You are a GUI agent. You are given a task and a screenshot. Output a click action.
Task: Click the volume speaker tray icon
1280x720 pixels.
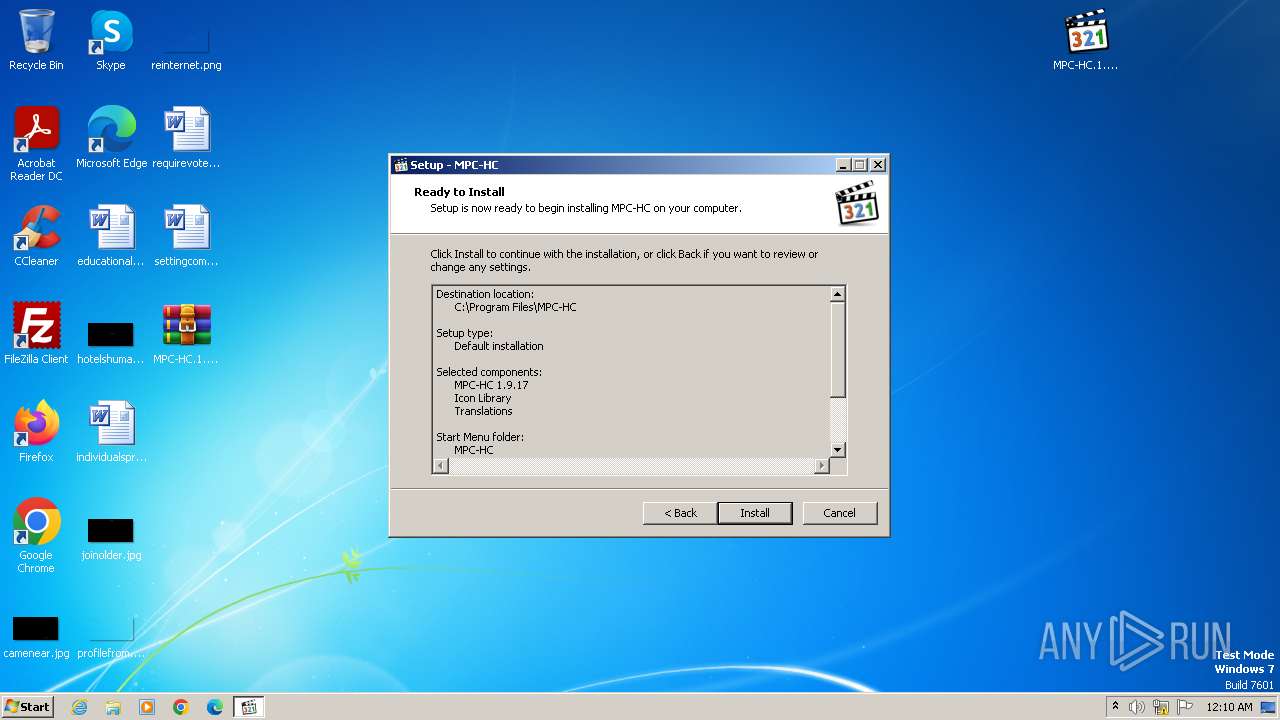pyautogui.click(x=1137, y=707)
